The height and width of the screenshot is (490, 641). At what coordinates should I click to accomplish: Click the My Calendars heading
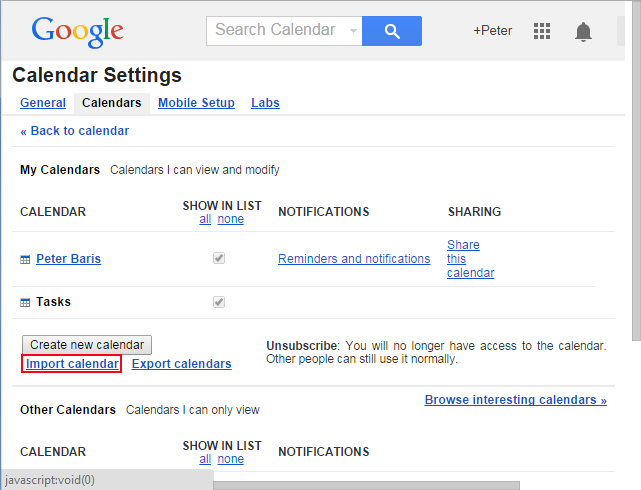click(60, 170)
